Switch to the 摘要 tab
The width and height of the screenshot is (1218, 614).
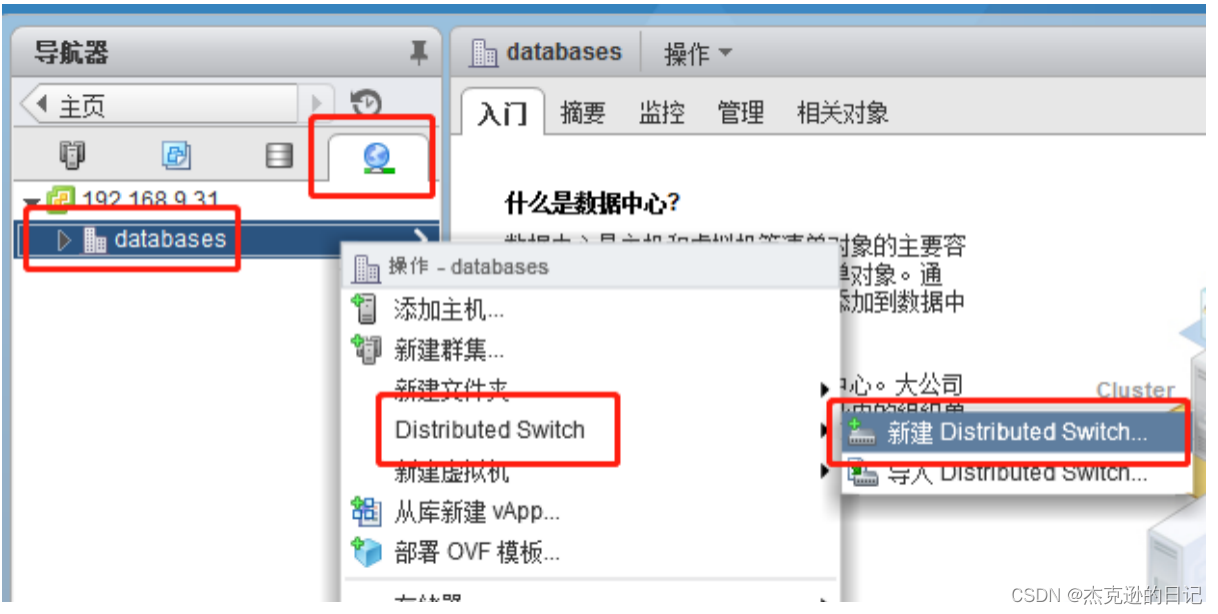point(583,112)
